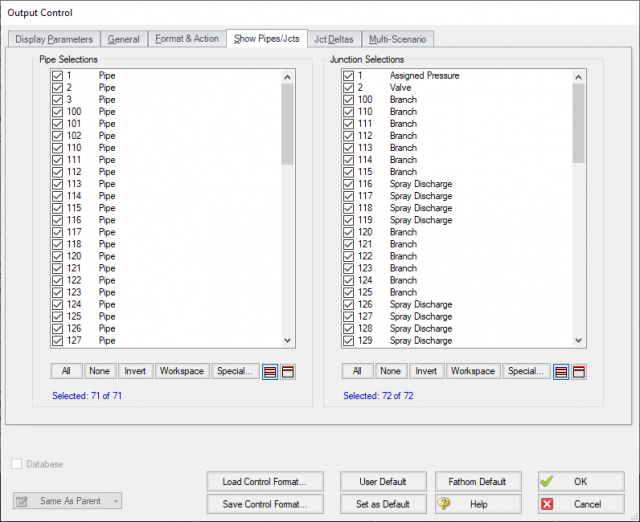Click None under Junction Selections

(391, 371)
